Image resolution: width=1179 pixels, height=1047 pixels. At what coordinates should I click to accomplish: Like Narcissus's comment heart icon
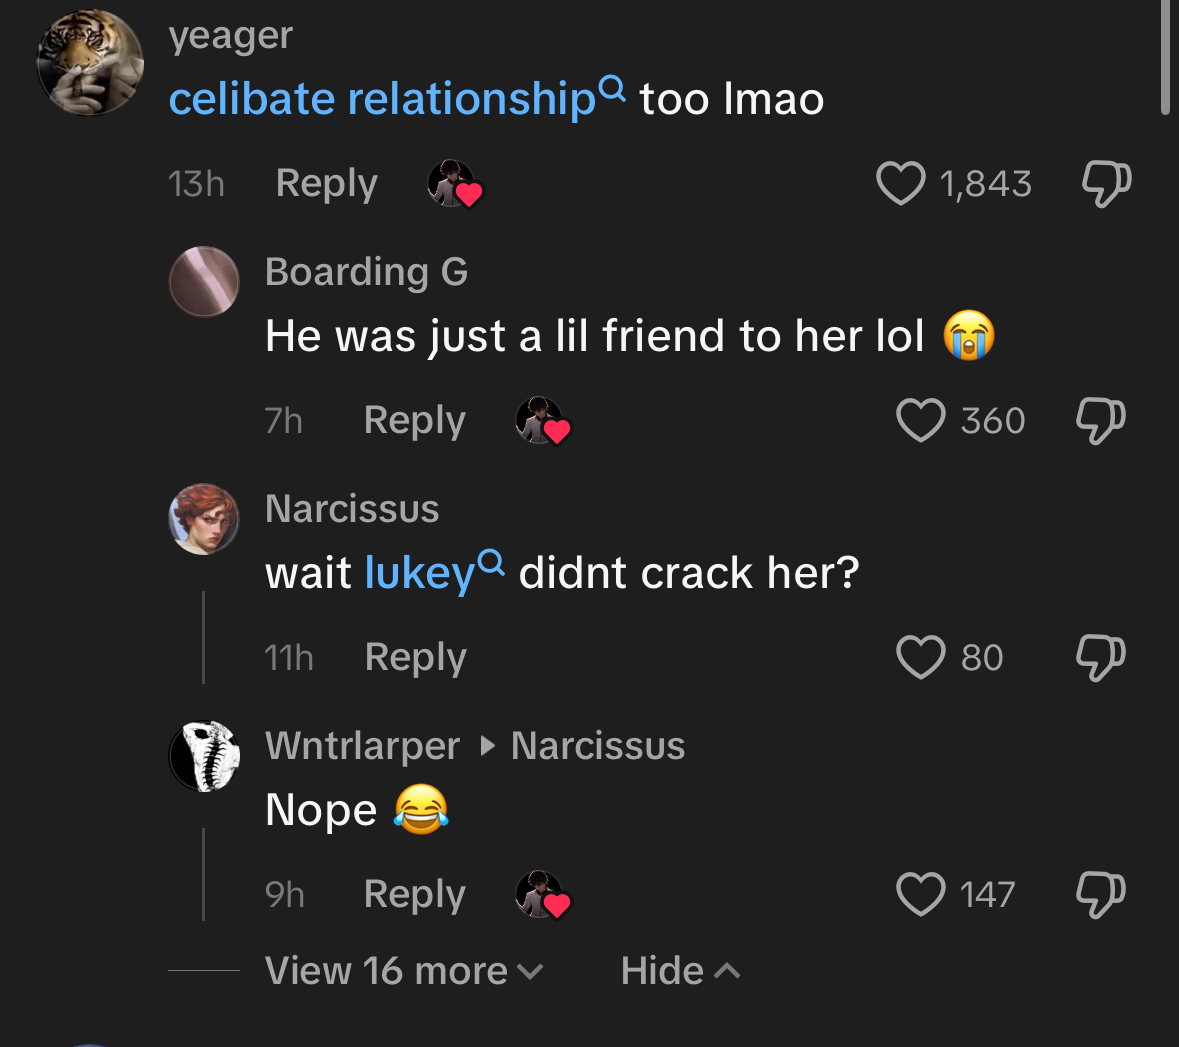point(920,657)
